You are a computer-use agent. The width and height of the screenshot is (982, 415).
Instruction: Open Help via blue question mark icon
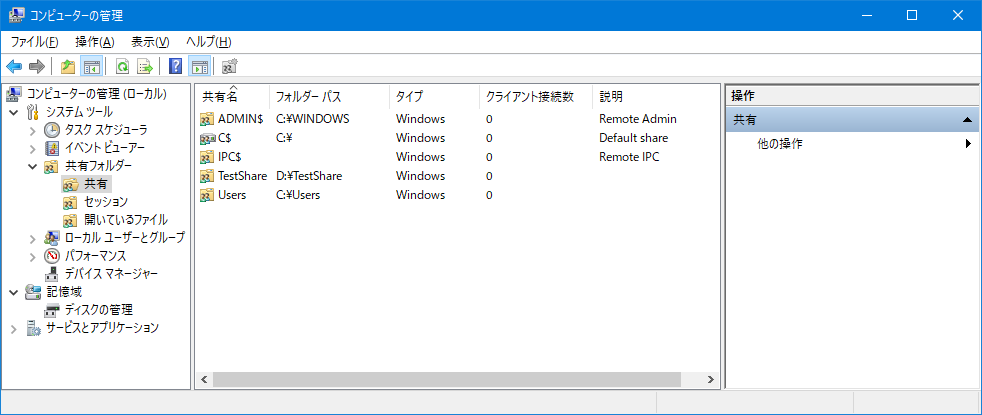pos(176,67)
